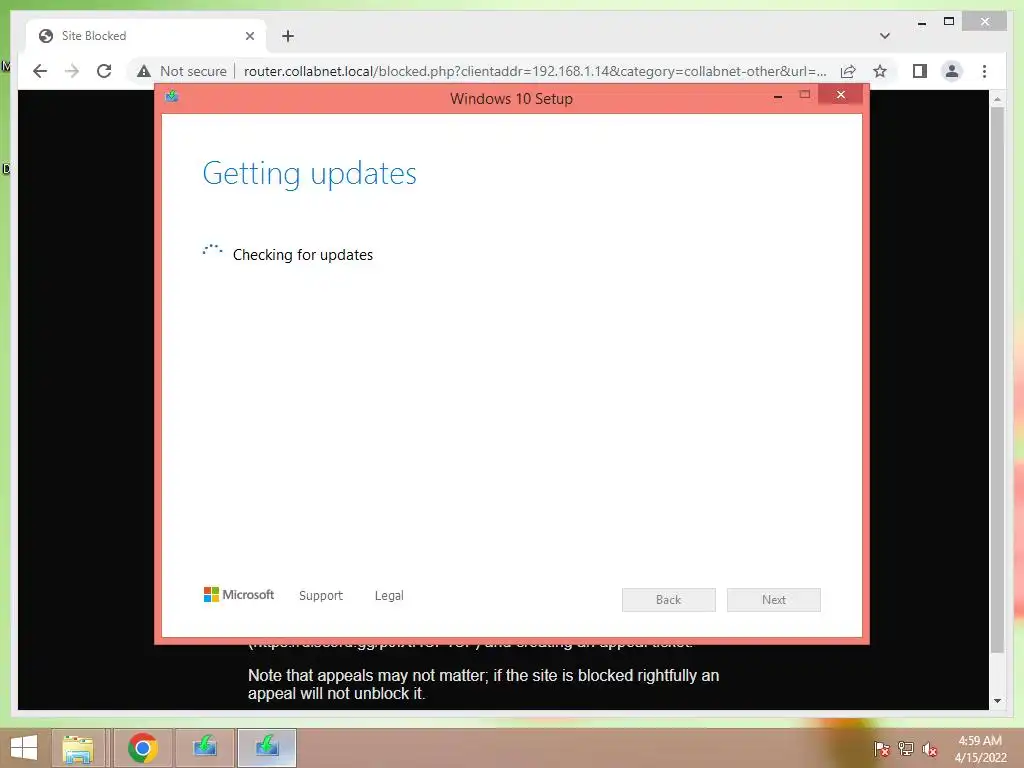Click the muted volume tray icon
Screen dimensions: 1024x768
coord(930,749)
